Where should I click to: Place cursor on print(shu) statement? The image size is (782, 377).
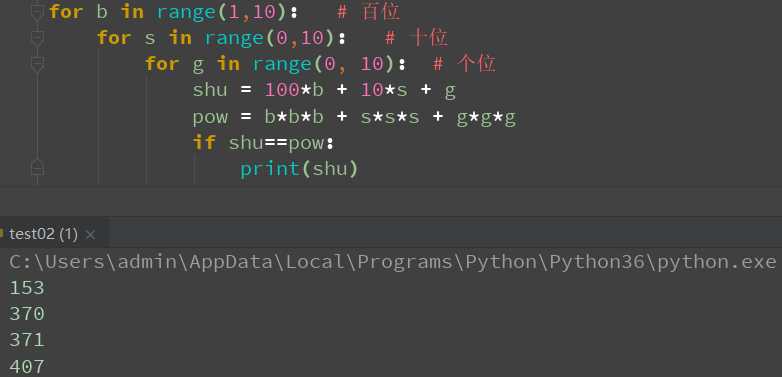click(299, 169)
